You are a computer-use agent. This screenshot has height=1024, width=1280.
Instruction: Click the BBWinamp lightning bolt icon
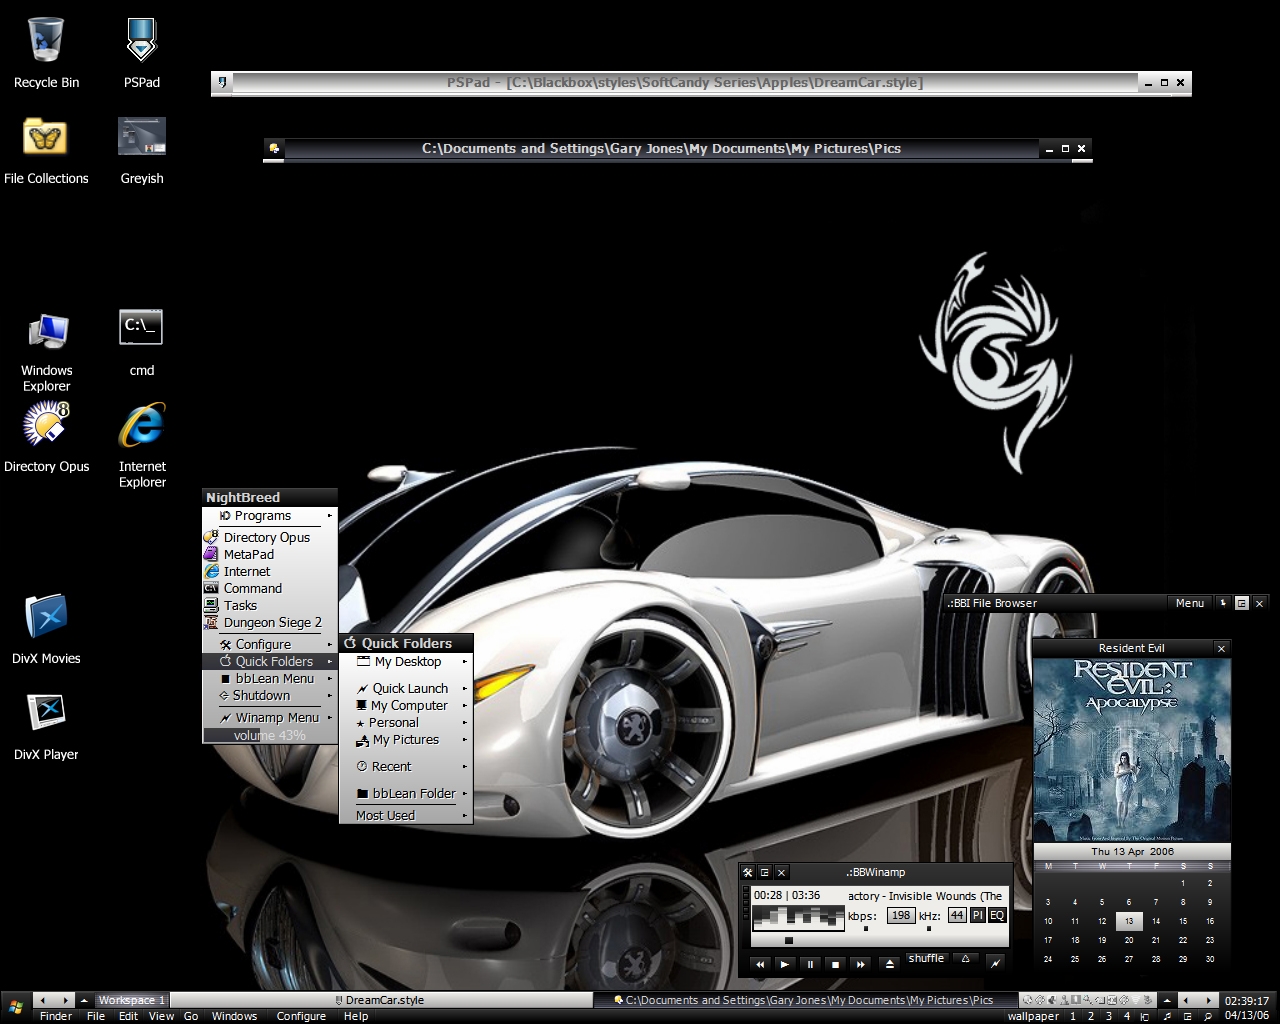click(995, 963)
